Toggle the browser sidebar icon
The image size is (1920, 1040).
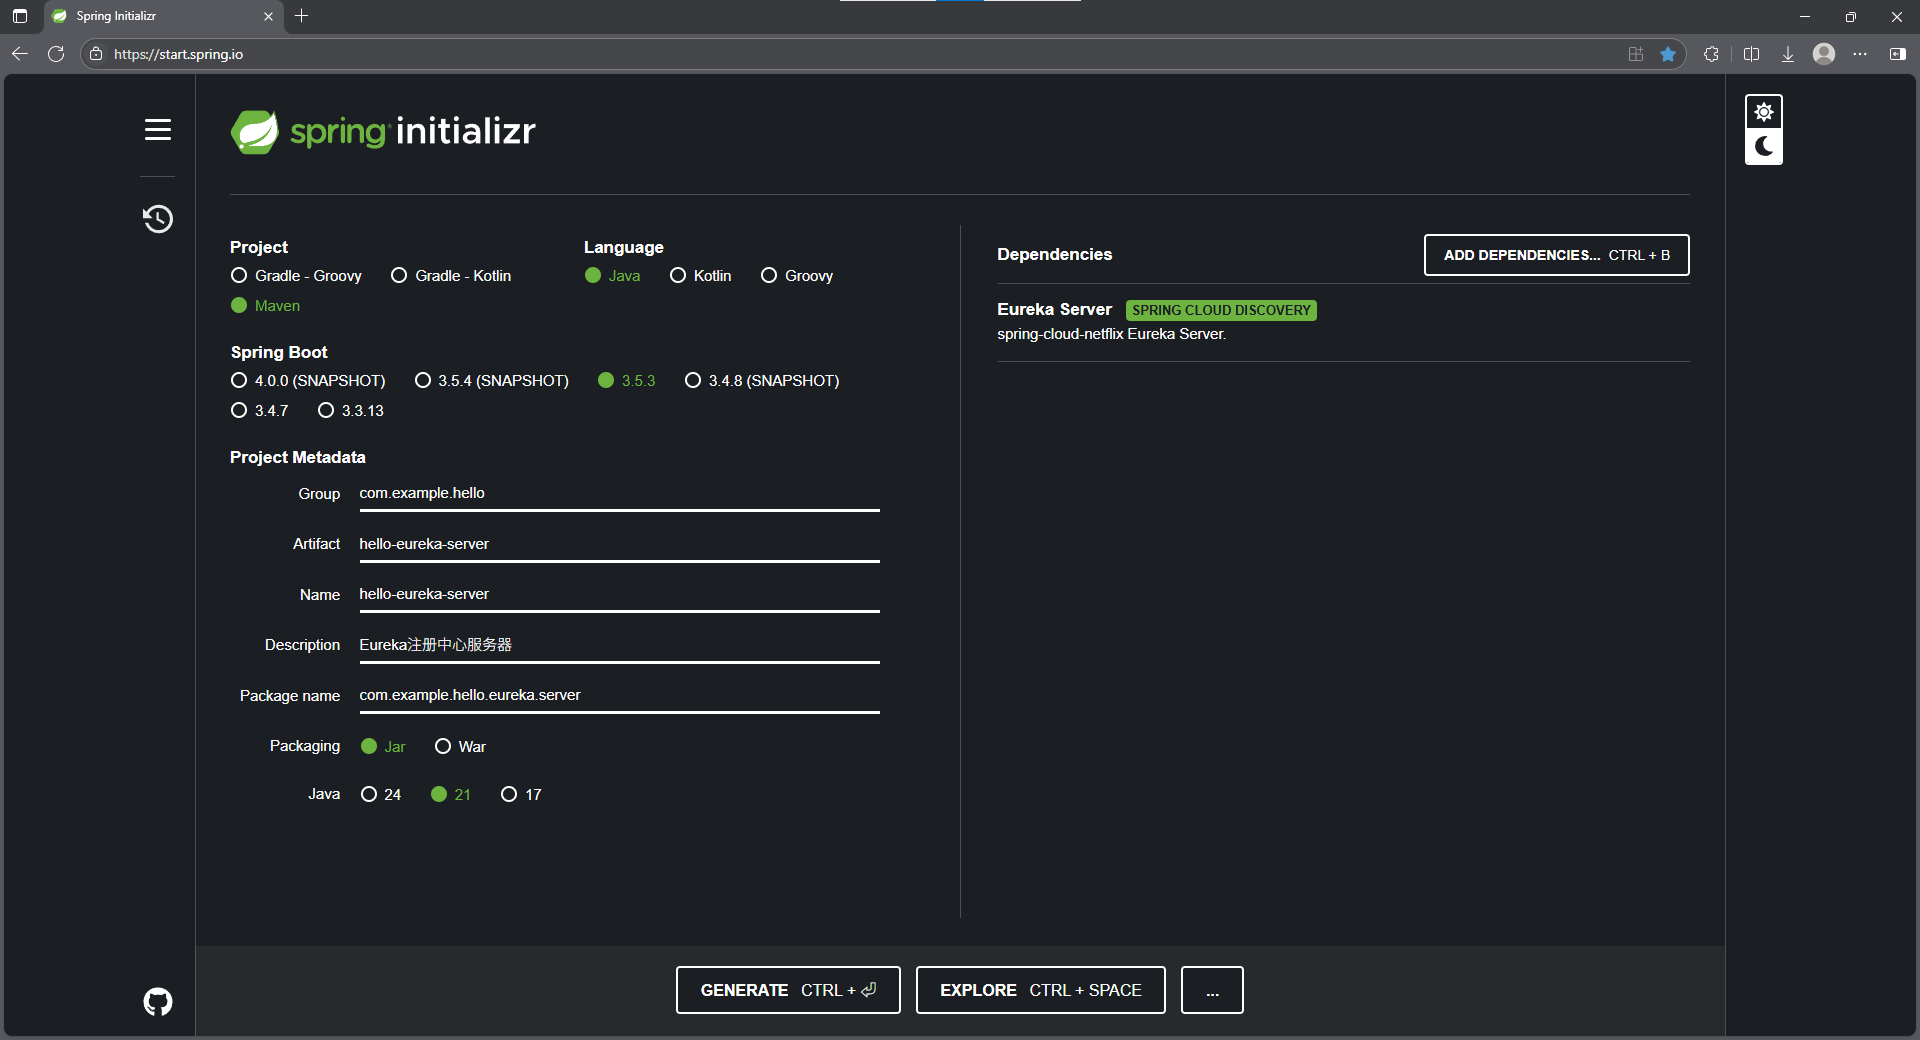[1897, 54]
